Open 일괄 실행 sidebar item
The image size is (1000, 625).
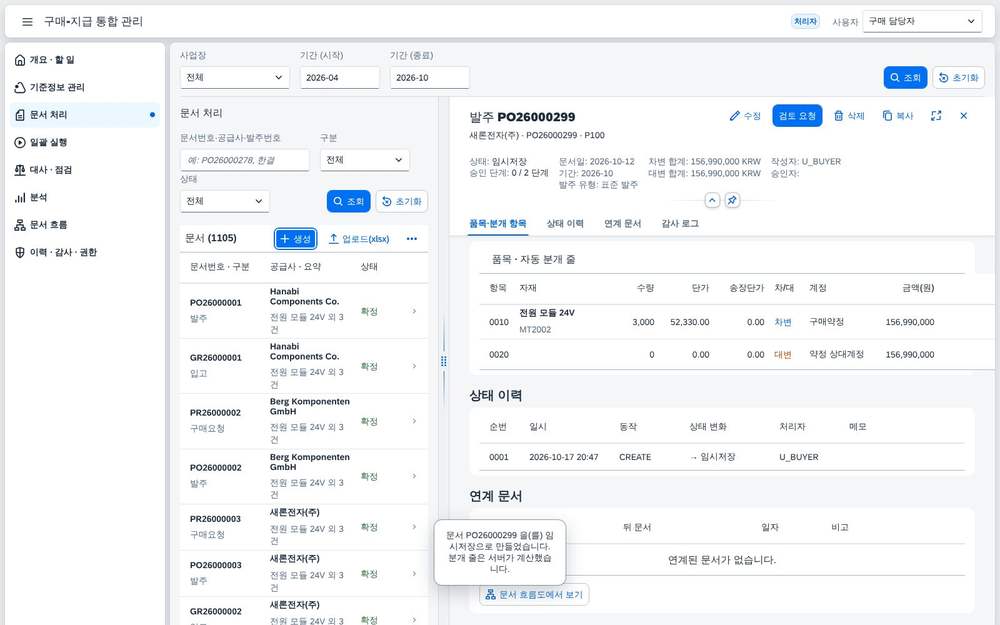(x=83, y=142)
